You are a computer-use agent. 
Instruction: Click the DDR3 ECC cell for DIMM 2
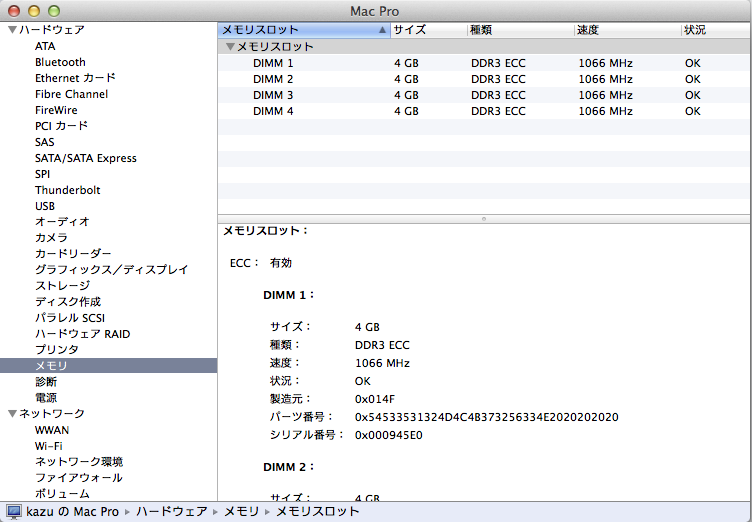point(498,79)
